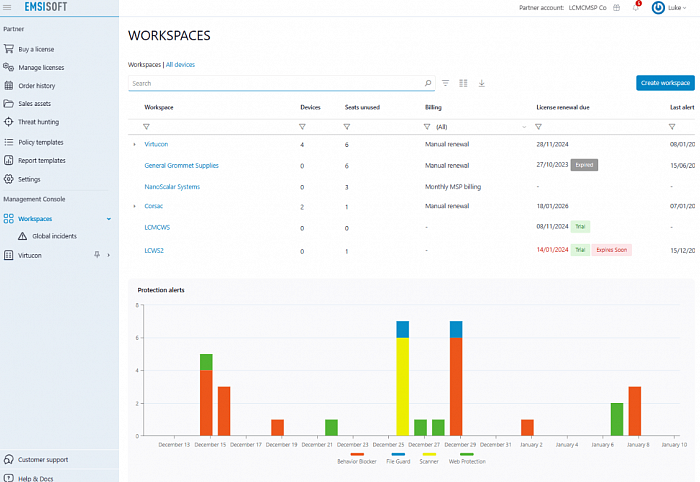Viewport: 700px width, 482px height.
Task: Open the notifications bell
Action: (636, 8)
